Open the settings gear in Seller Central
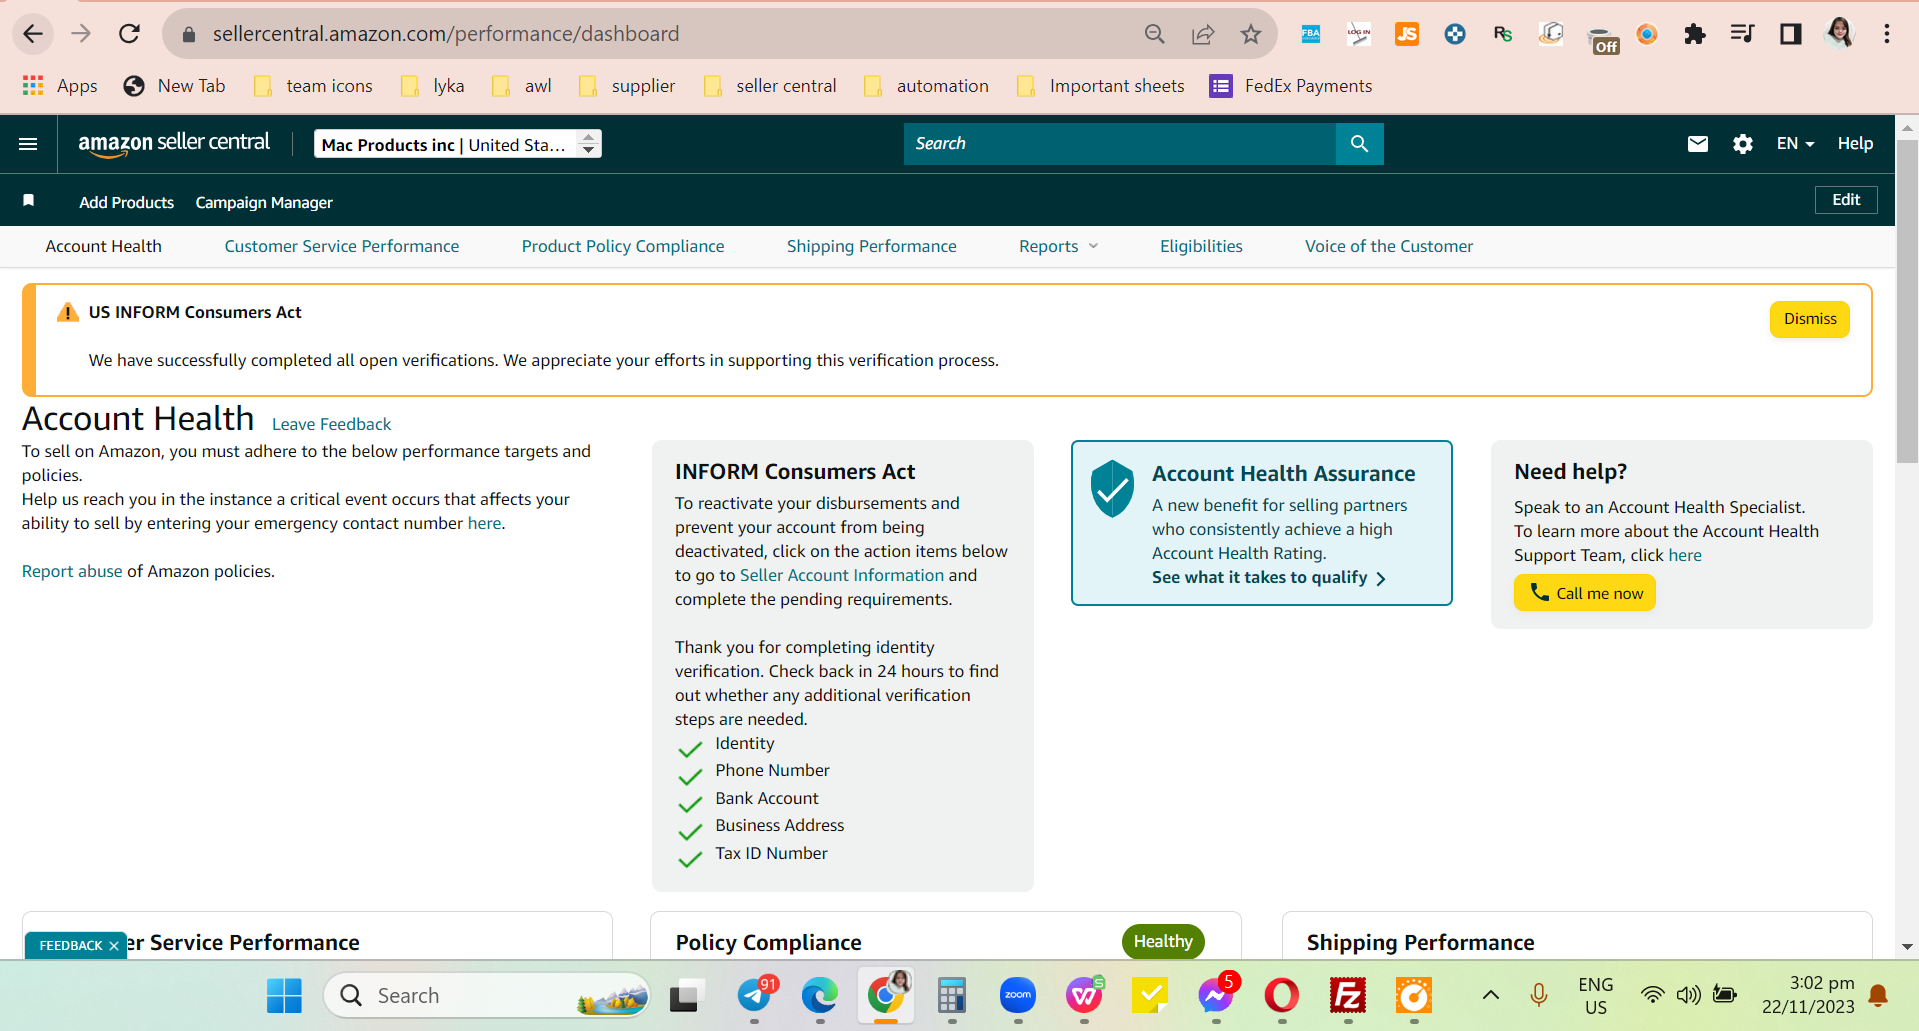 [1742, 144]
